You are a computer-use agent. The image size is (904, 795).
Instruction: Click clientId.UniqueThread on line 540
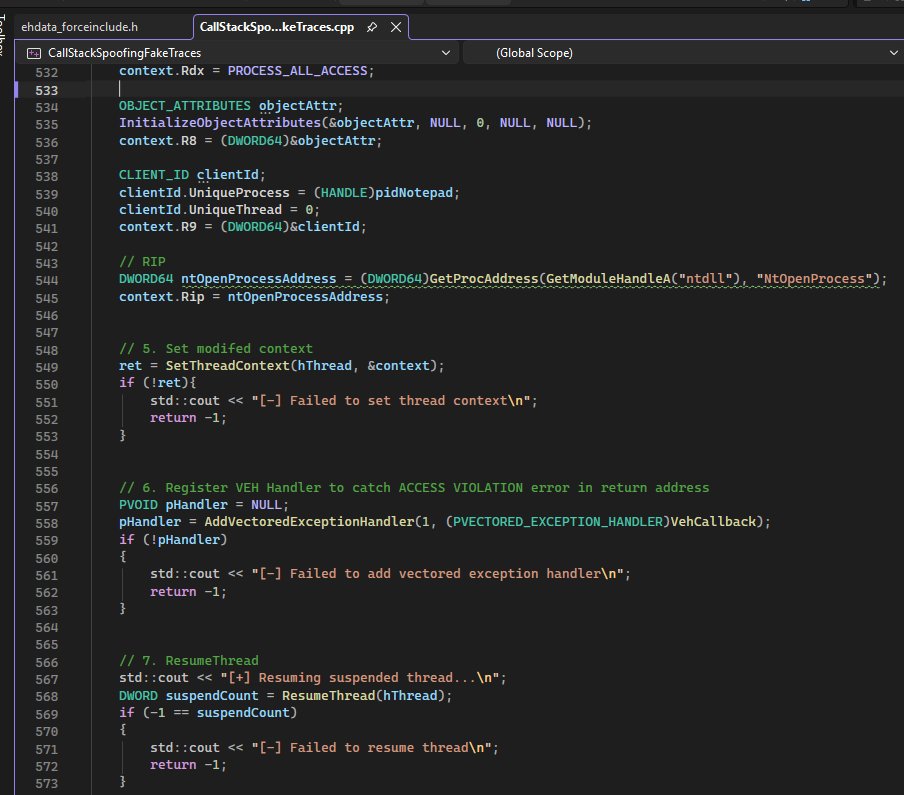pyautogui.click(x=200, y=209)
